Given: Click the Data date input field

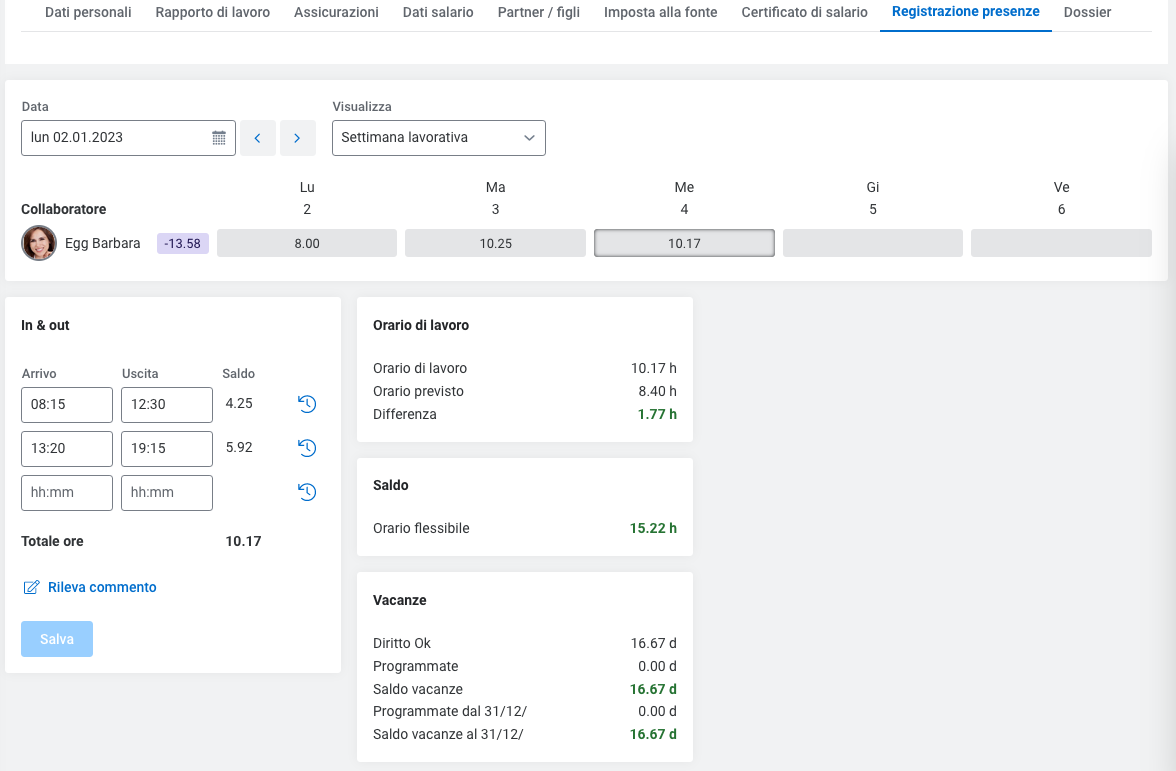Looking at the screenshot, I should (115, 138).
